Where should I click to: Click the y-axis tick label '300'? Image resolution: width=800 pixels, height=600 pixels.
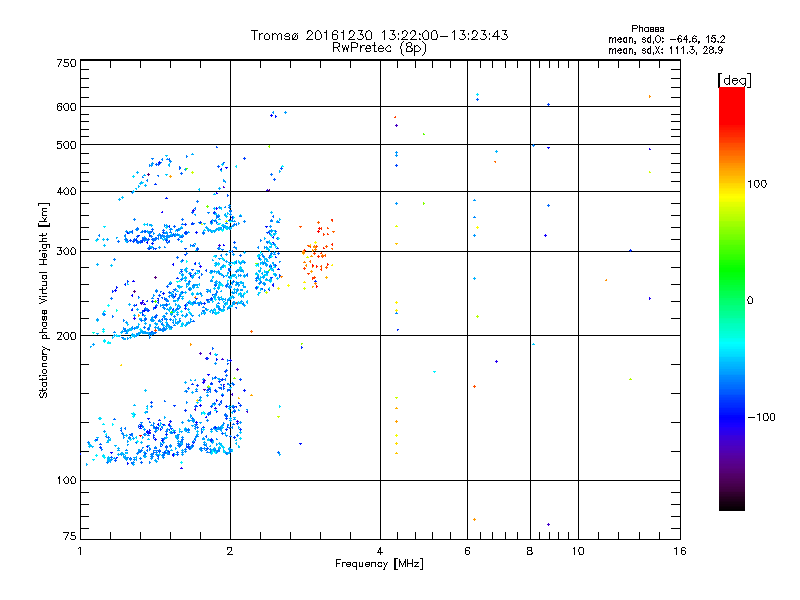click(66, 251)
